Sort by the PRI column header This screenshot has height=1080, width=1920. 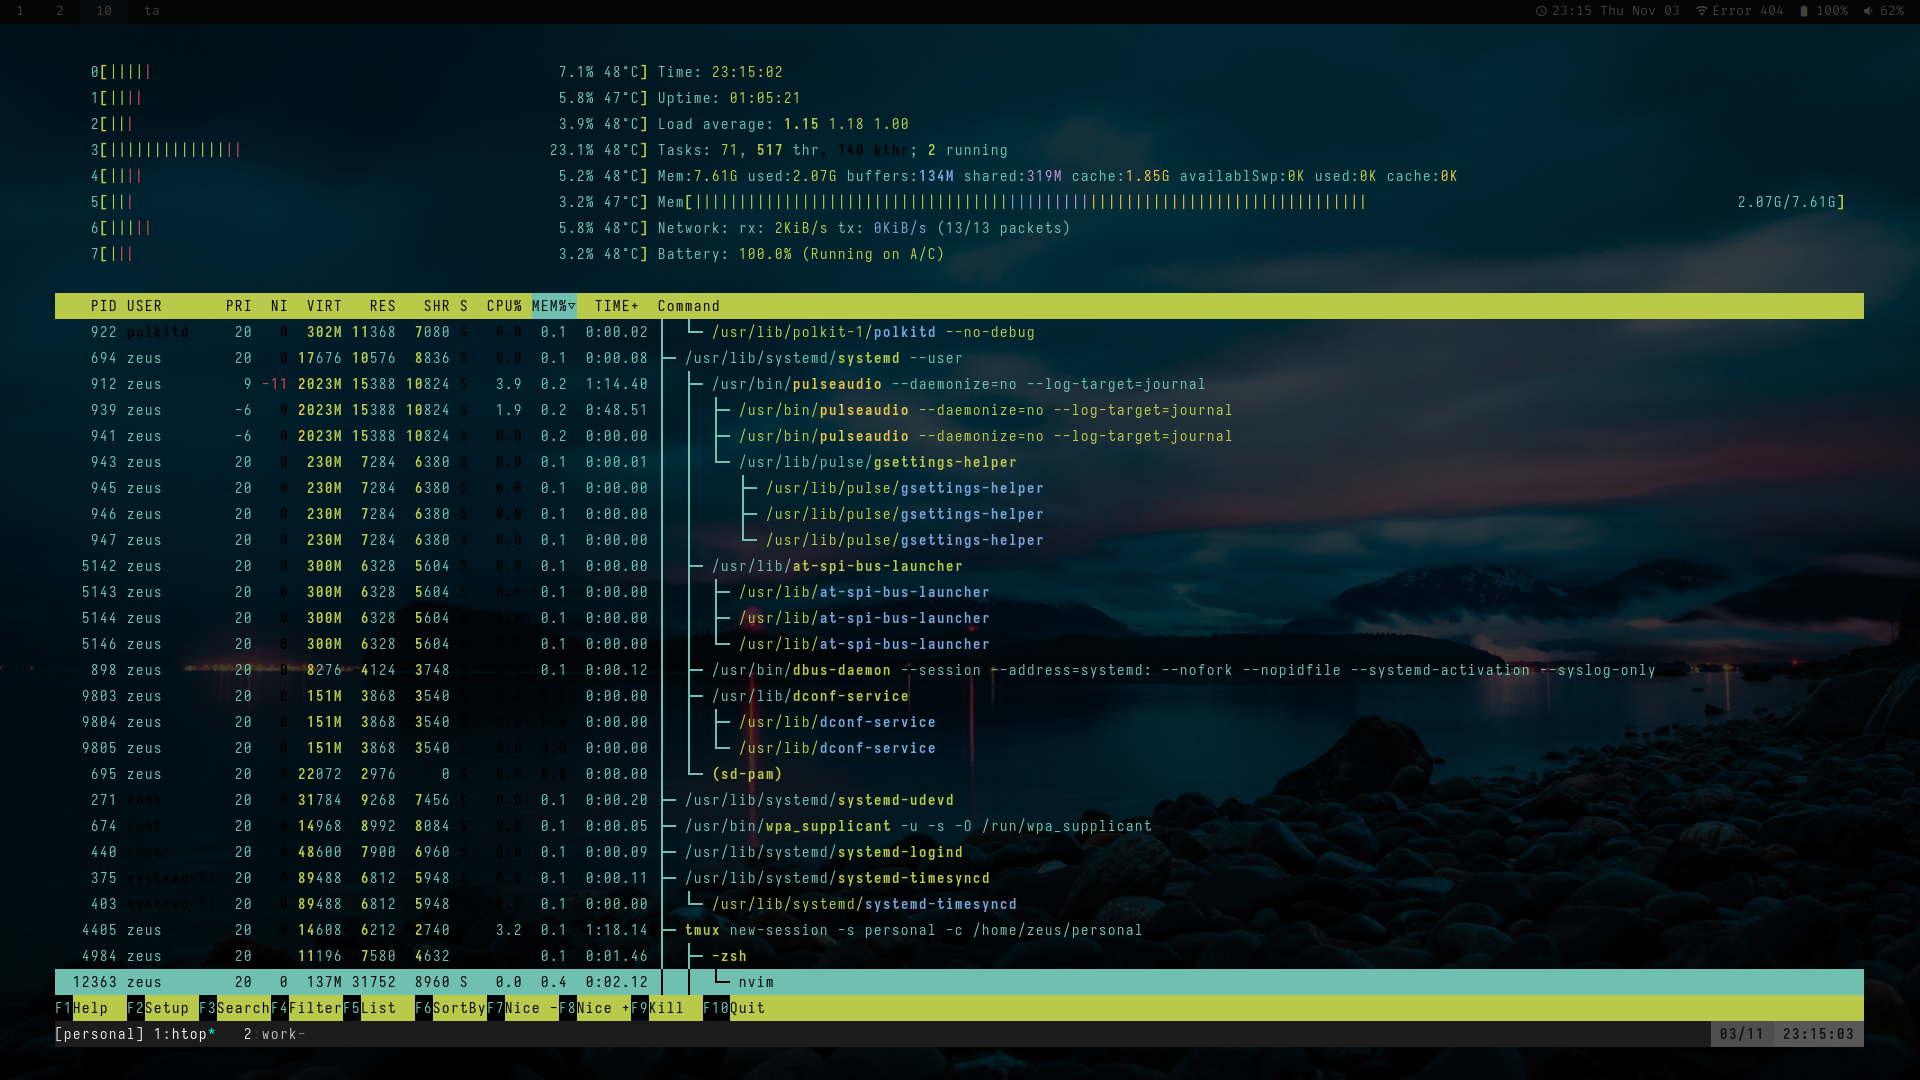click(x=239, y=306)
